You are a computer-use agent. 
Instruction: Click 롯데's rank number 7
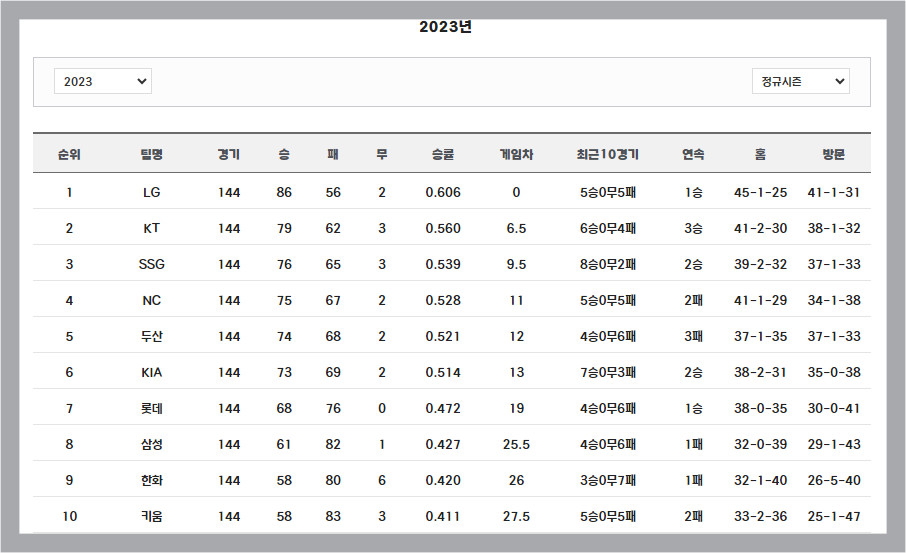point(69,409)
